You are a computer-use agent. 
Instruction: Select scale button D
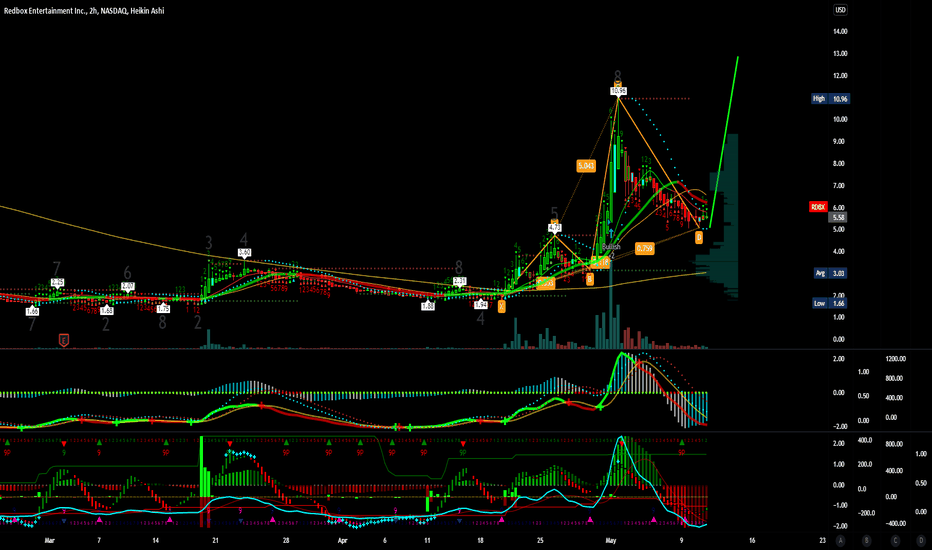point(921,540)
